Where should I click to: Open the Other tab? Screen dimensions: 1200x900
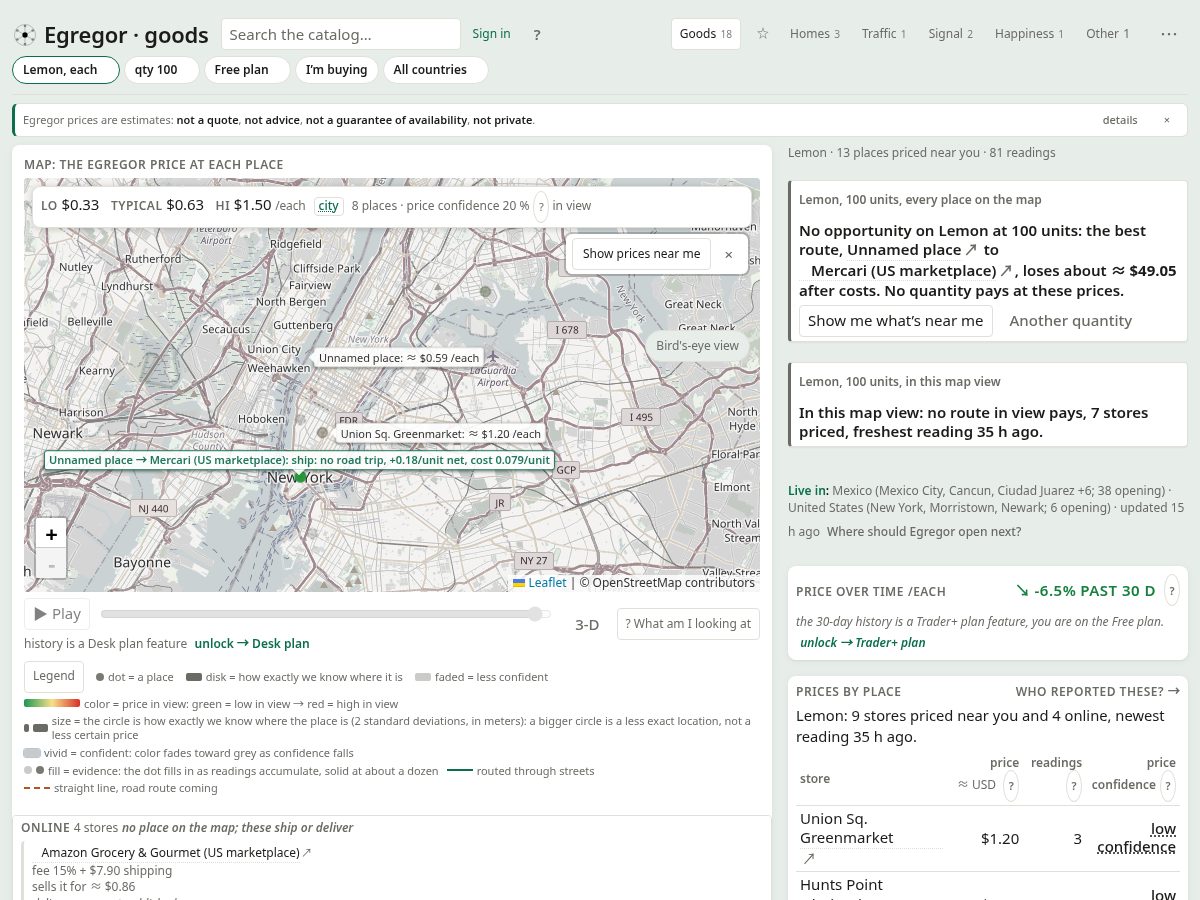point(1108,34)
